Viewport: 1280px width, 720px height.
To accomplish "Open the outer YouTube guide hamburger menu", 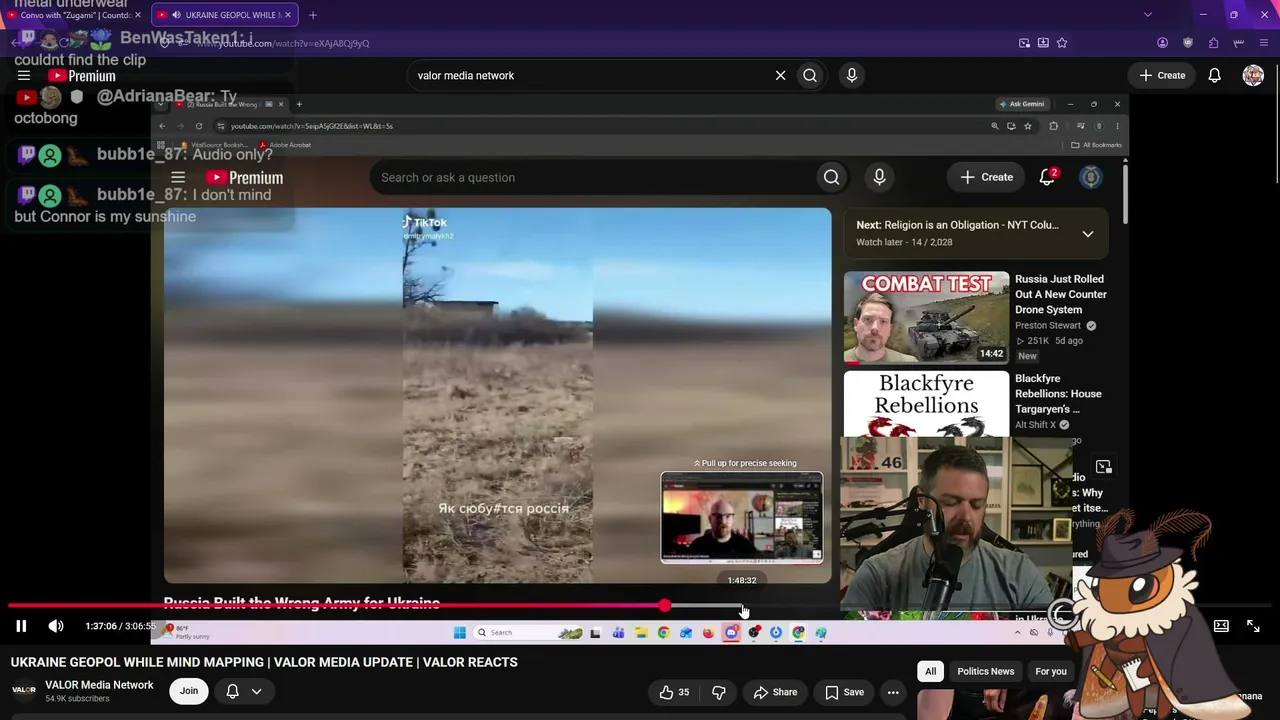I will tap(24, 76).
